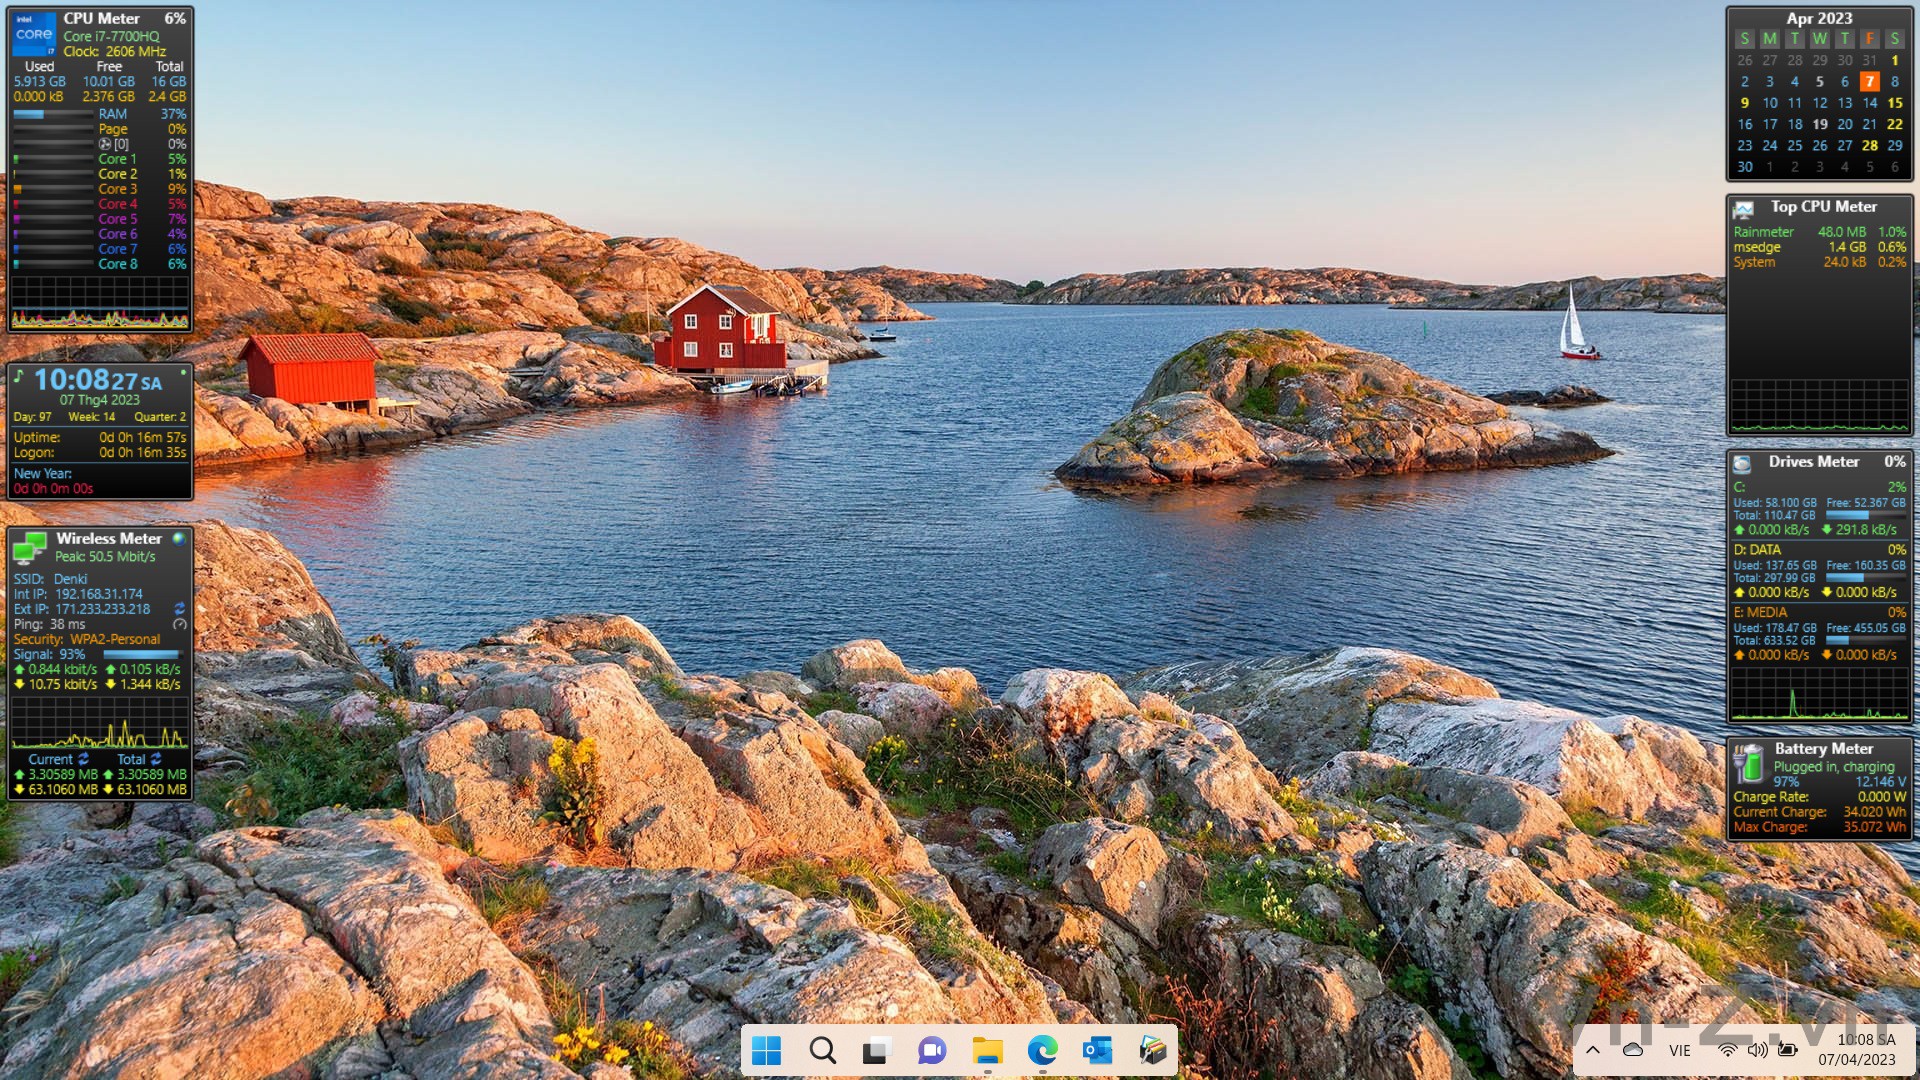
Task: Click the CPU usage history graph
Action: pyautogui.click(x=99, y=302)
